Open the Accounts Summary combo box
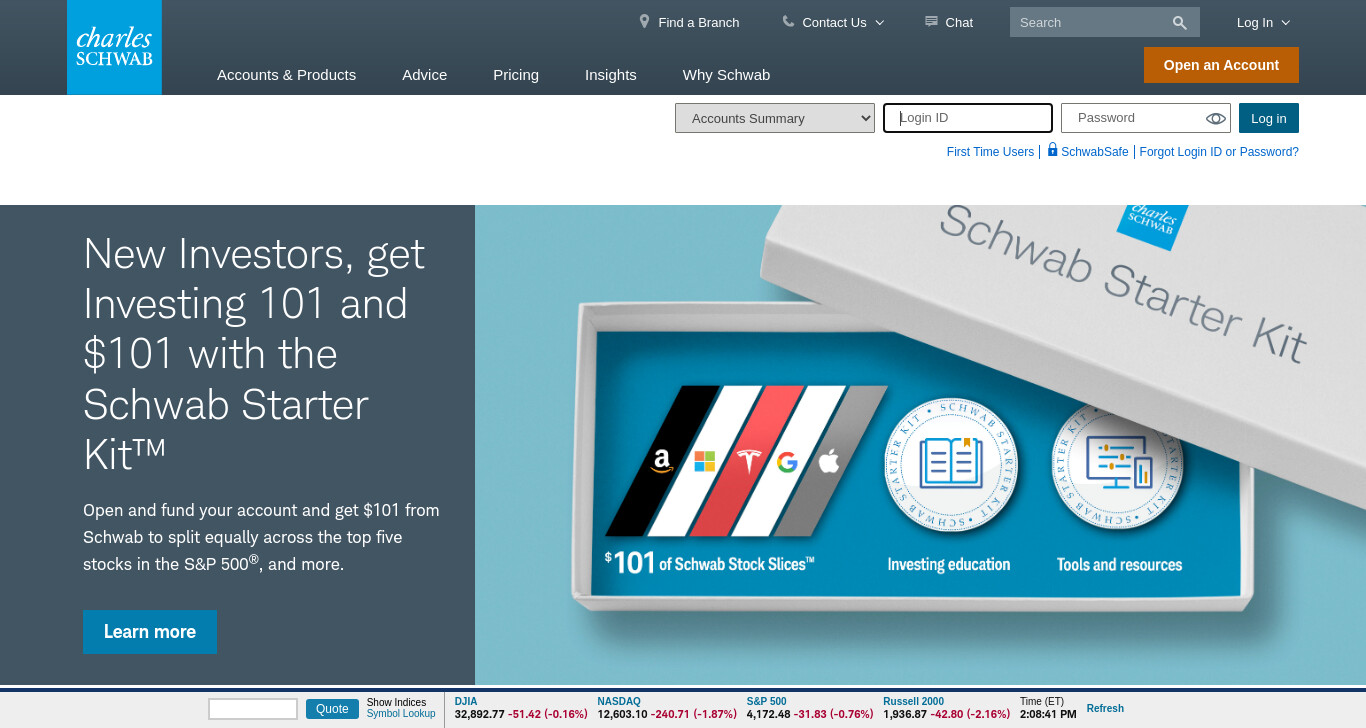This screenshot has height=728, width=1366. point(775,118)
